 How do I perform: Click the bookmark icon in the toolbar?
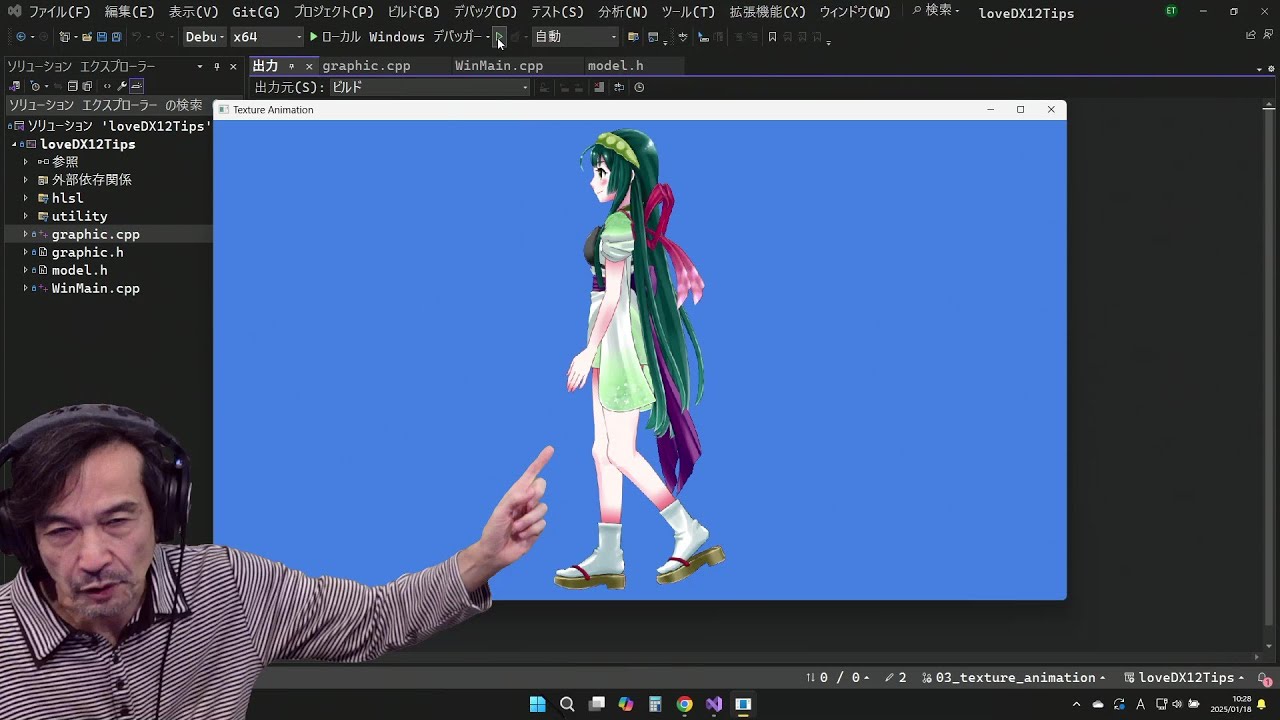(x=772, y=37)
